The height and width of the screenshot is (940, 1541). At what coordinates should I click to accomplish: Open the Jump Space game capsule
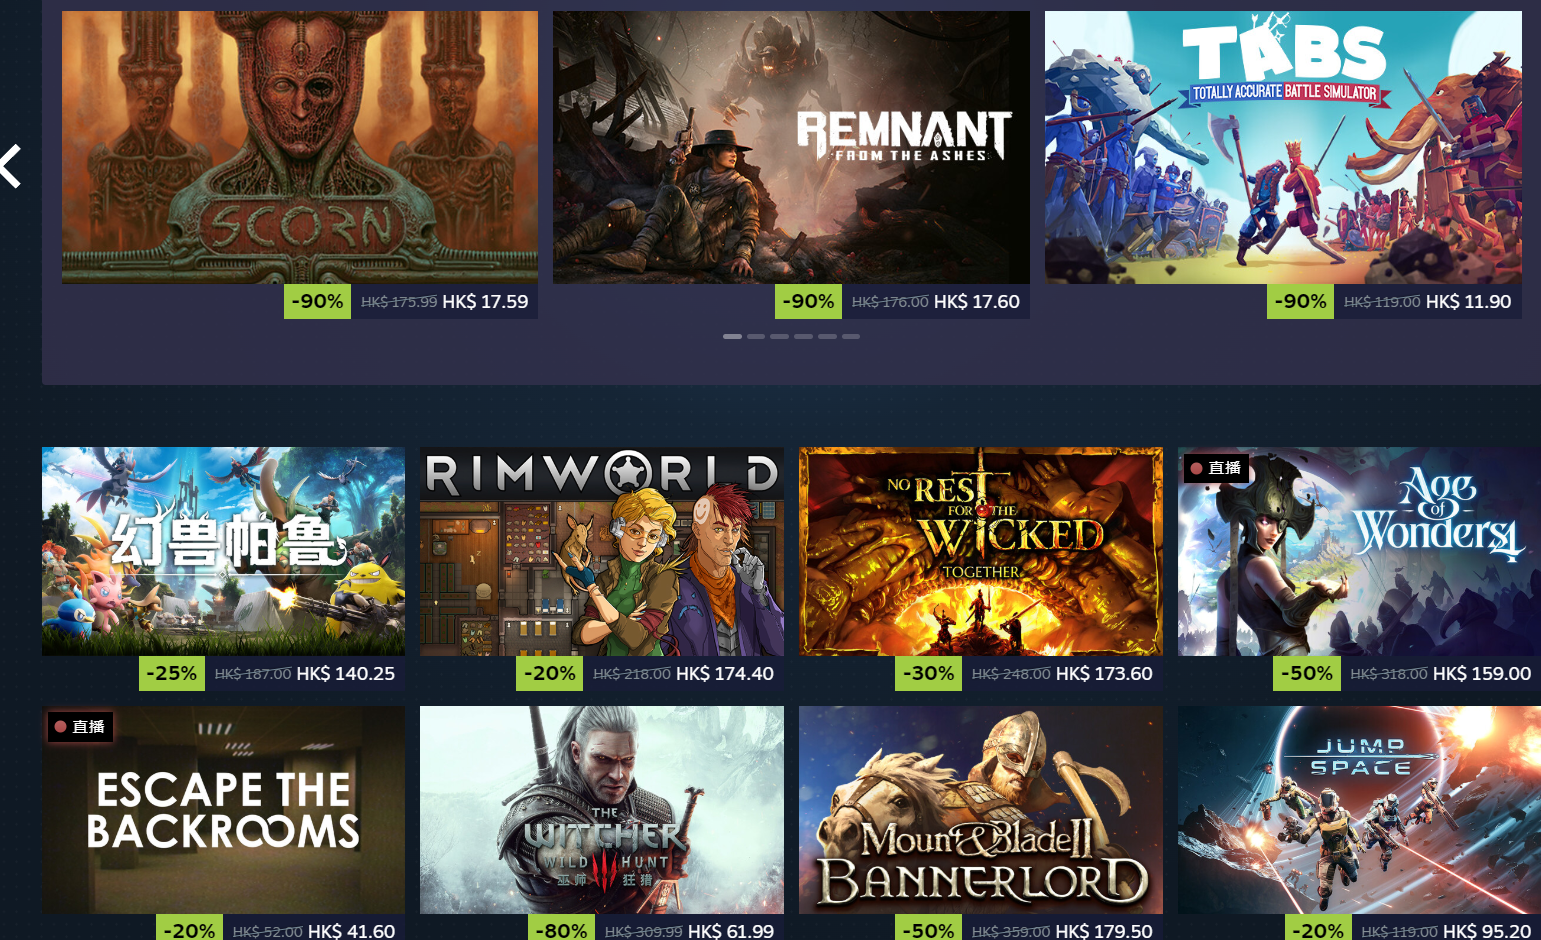click(1359, 810)
